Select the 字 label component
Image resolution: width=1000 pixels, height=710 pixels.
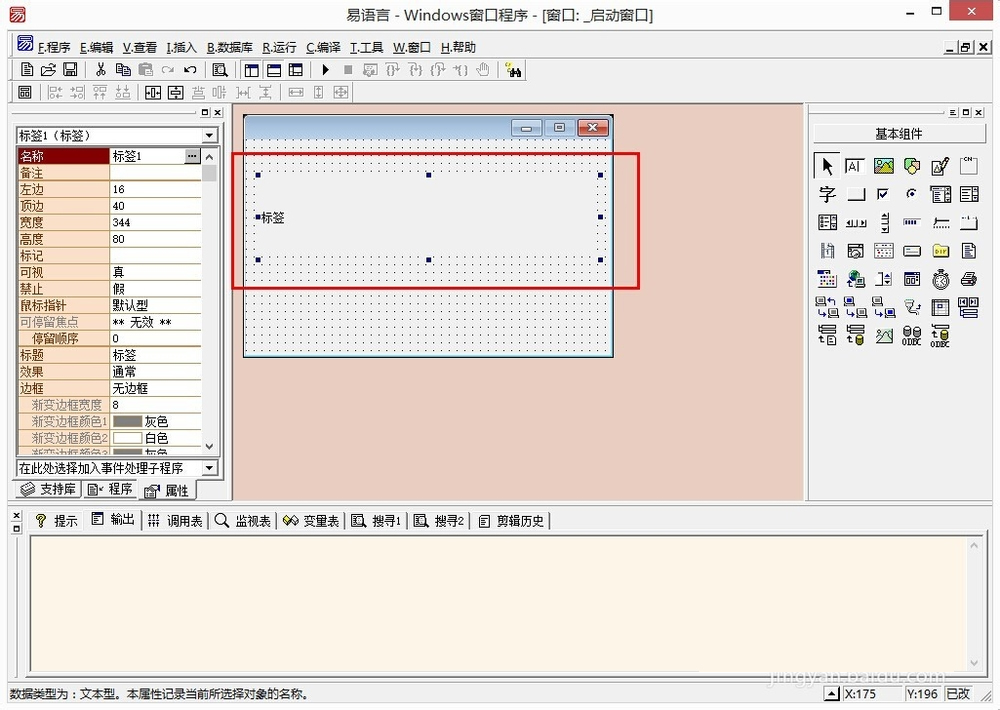826,194
